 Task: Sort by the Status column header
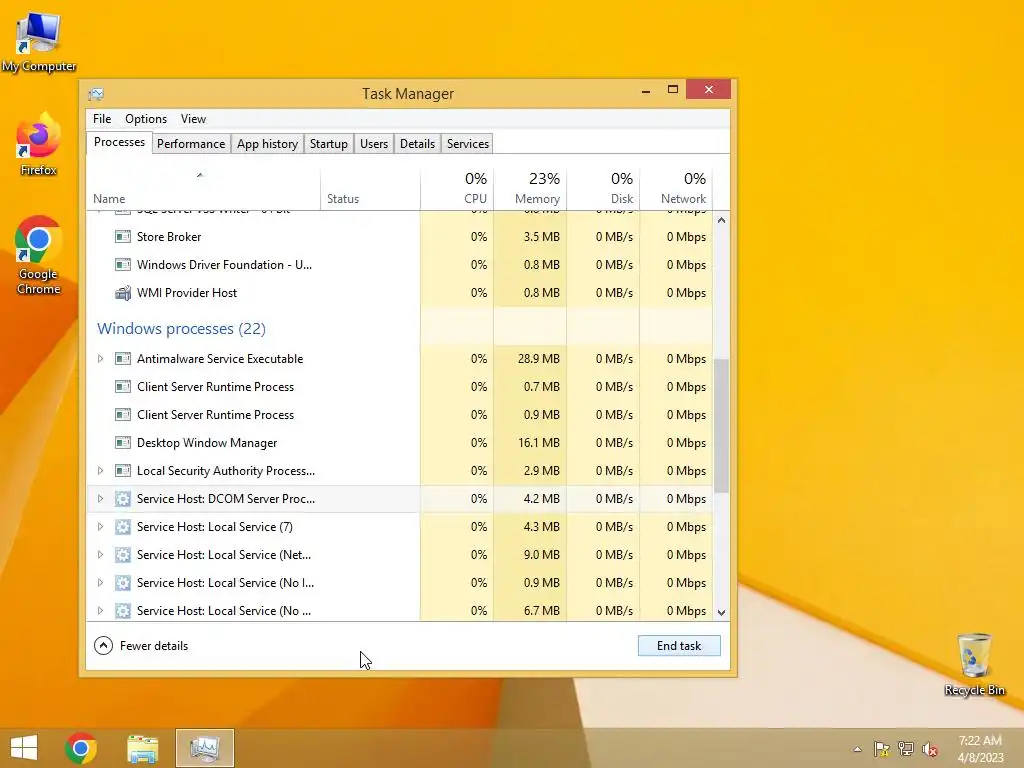(x=370, y=189)
